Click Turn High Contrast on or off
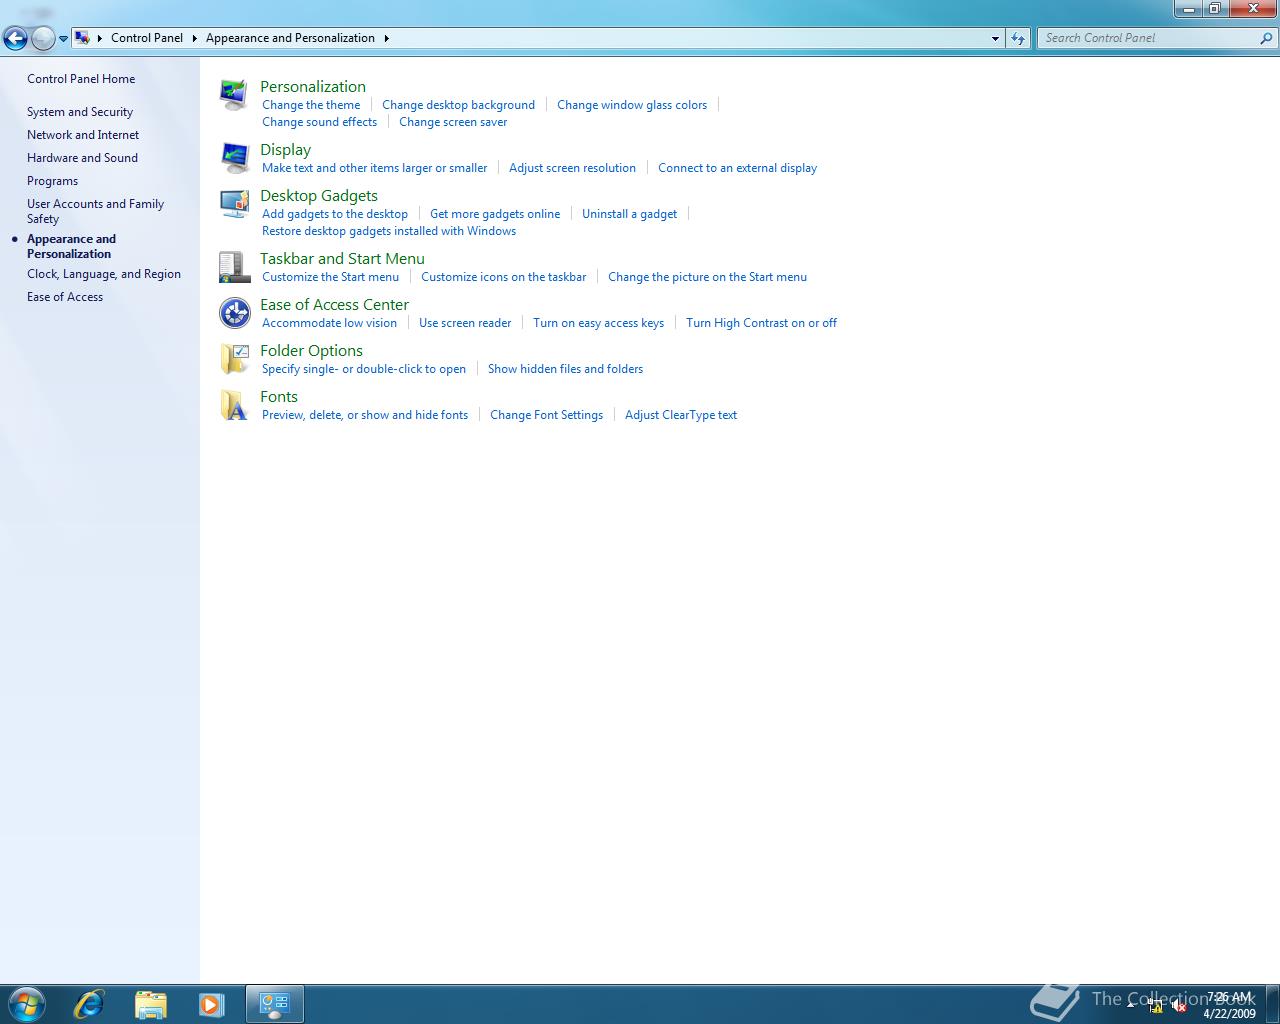Viewport: 1280px width, 1024px height. pos(761,323)
